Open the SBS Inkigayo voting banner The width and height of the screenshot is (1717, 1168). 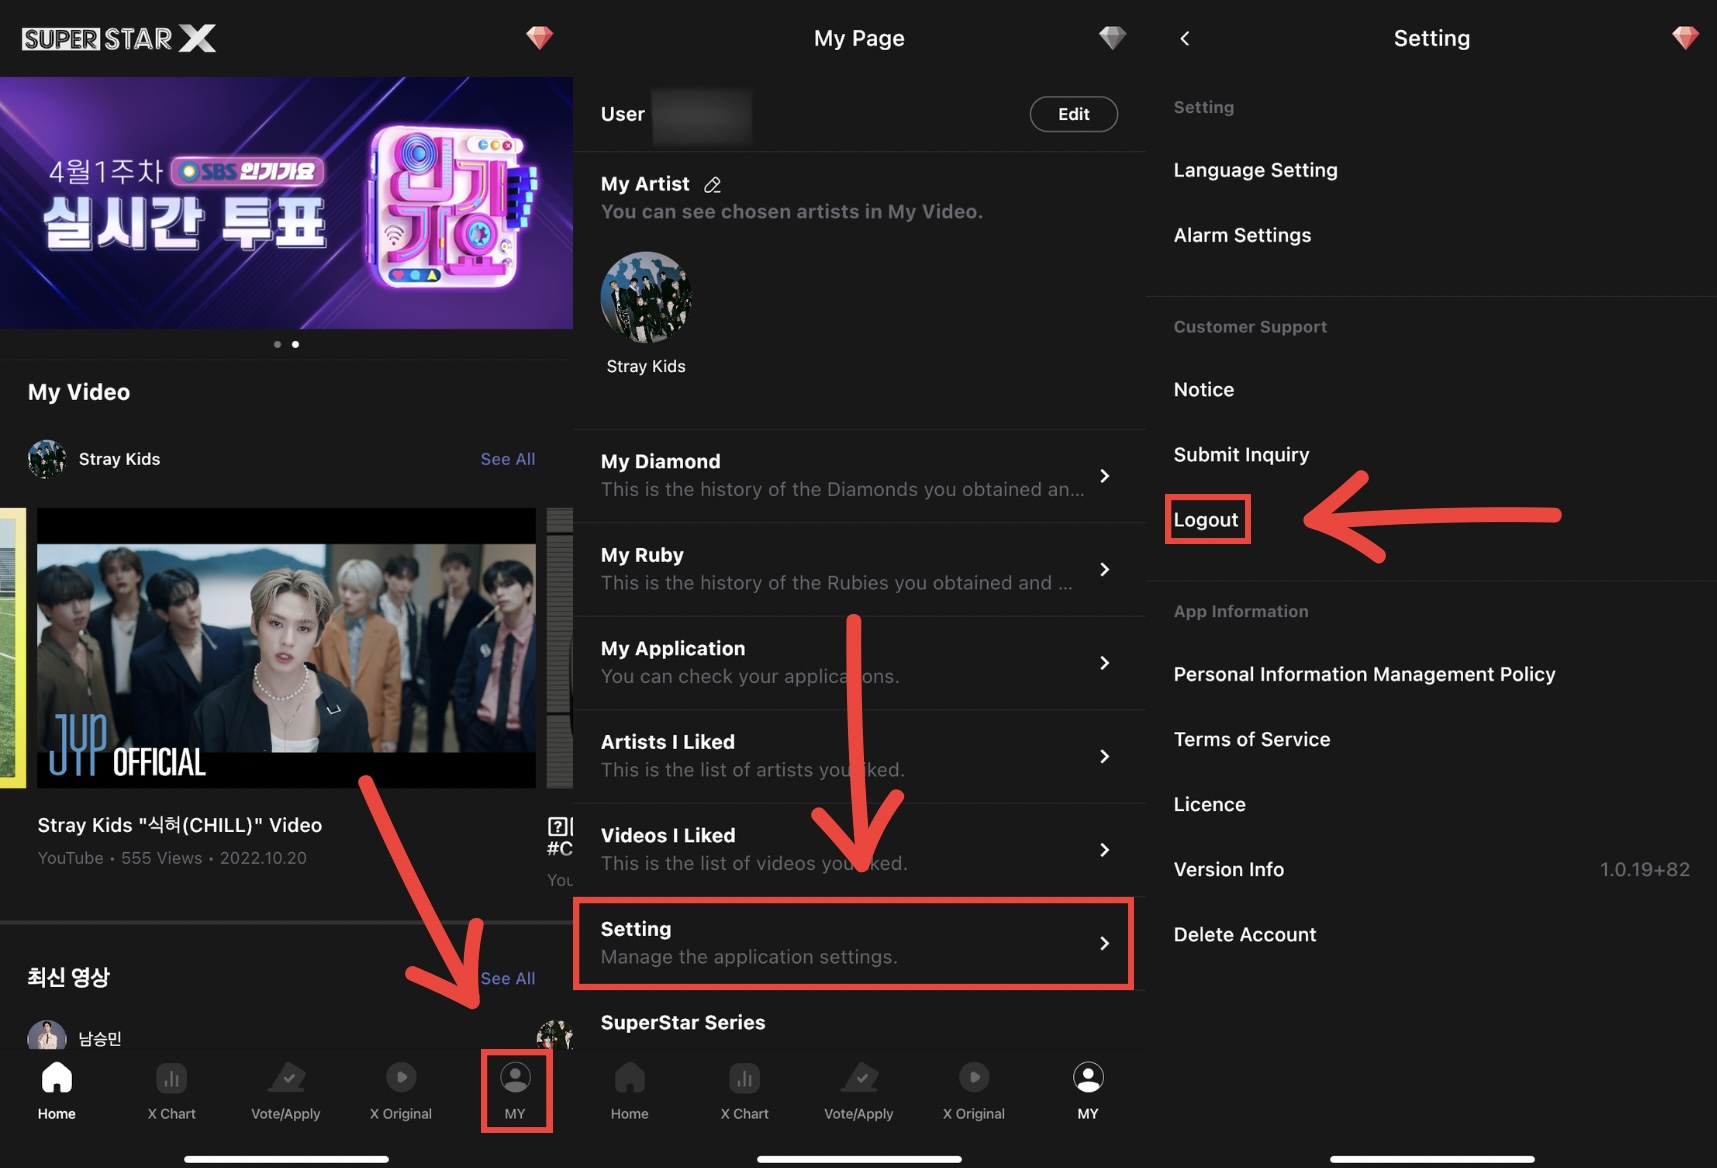pyautogui.click(x=286, y=203)
